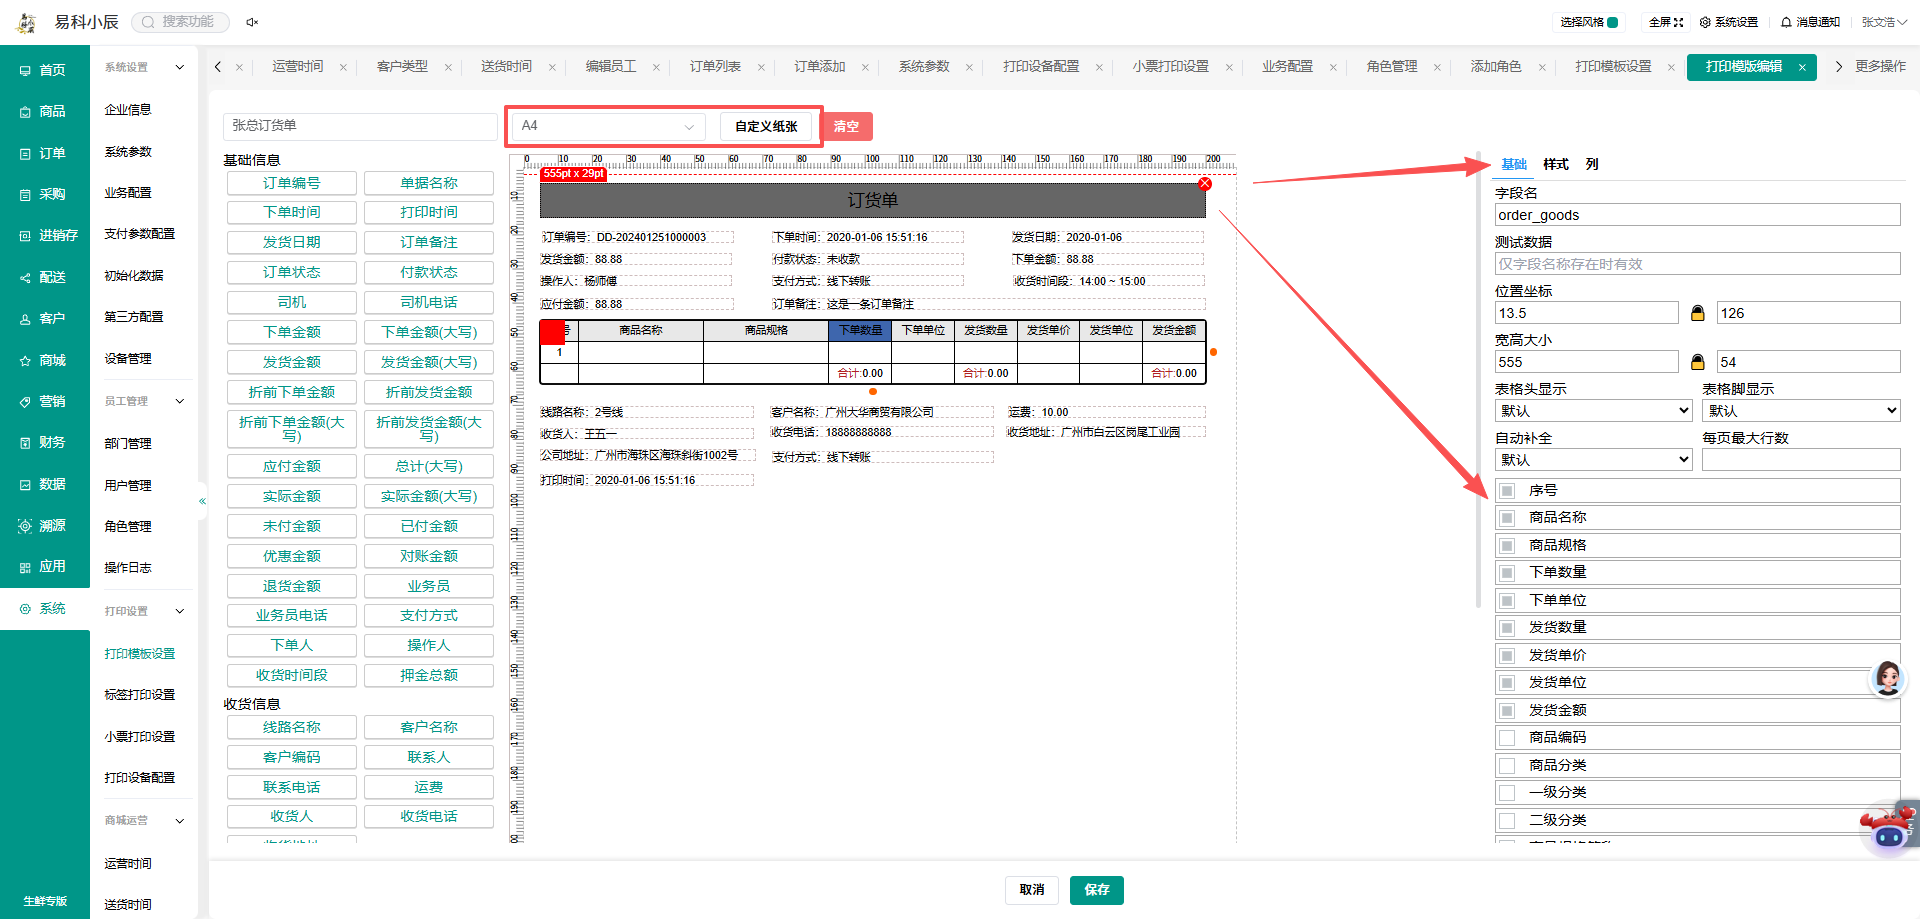The height and width of the screenshot is (919, 1920).
Task: Click the 自定义纸张 custom paper button
Action: [766, 127]
